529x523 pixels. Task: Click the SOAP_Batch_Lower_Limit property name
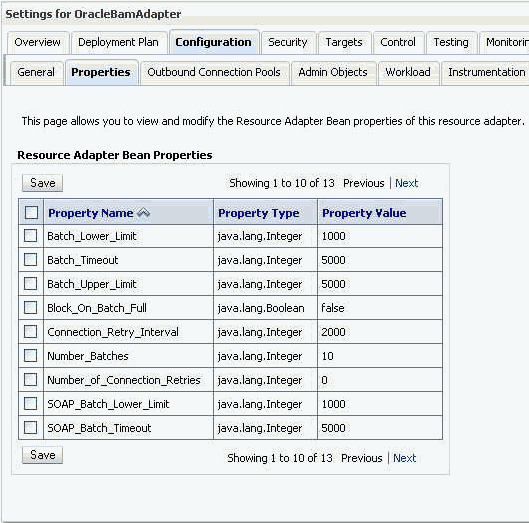(x=108, y=404)
